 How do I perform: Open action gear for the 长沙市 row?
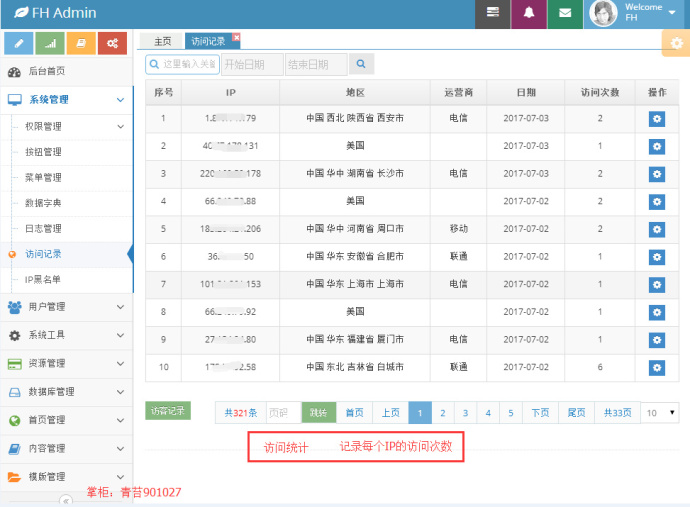(x=657, y=174)
